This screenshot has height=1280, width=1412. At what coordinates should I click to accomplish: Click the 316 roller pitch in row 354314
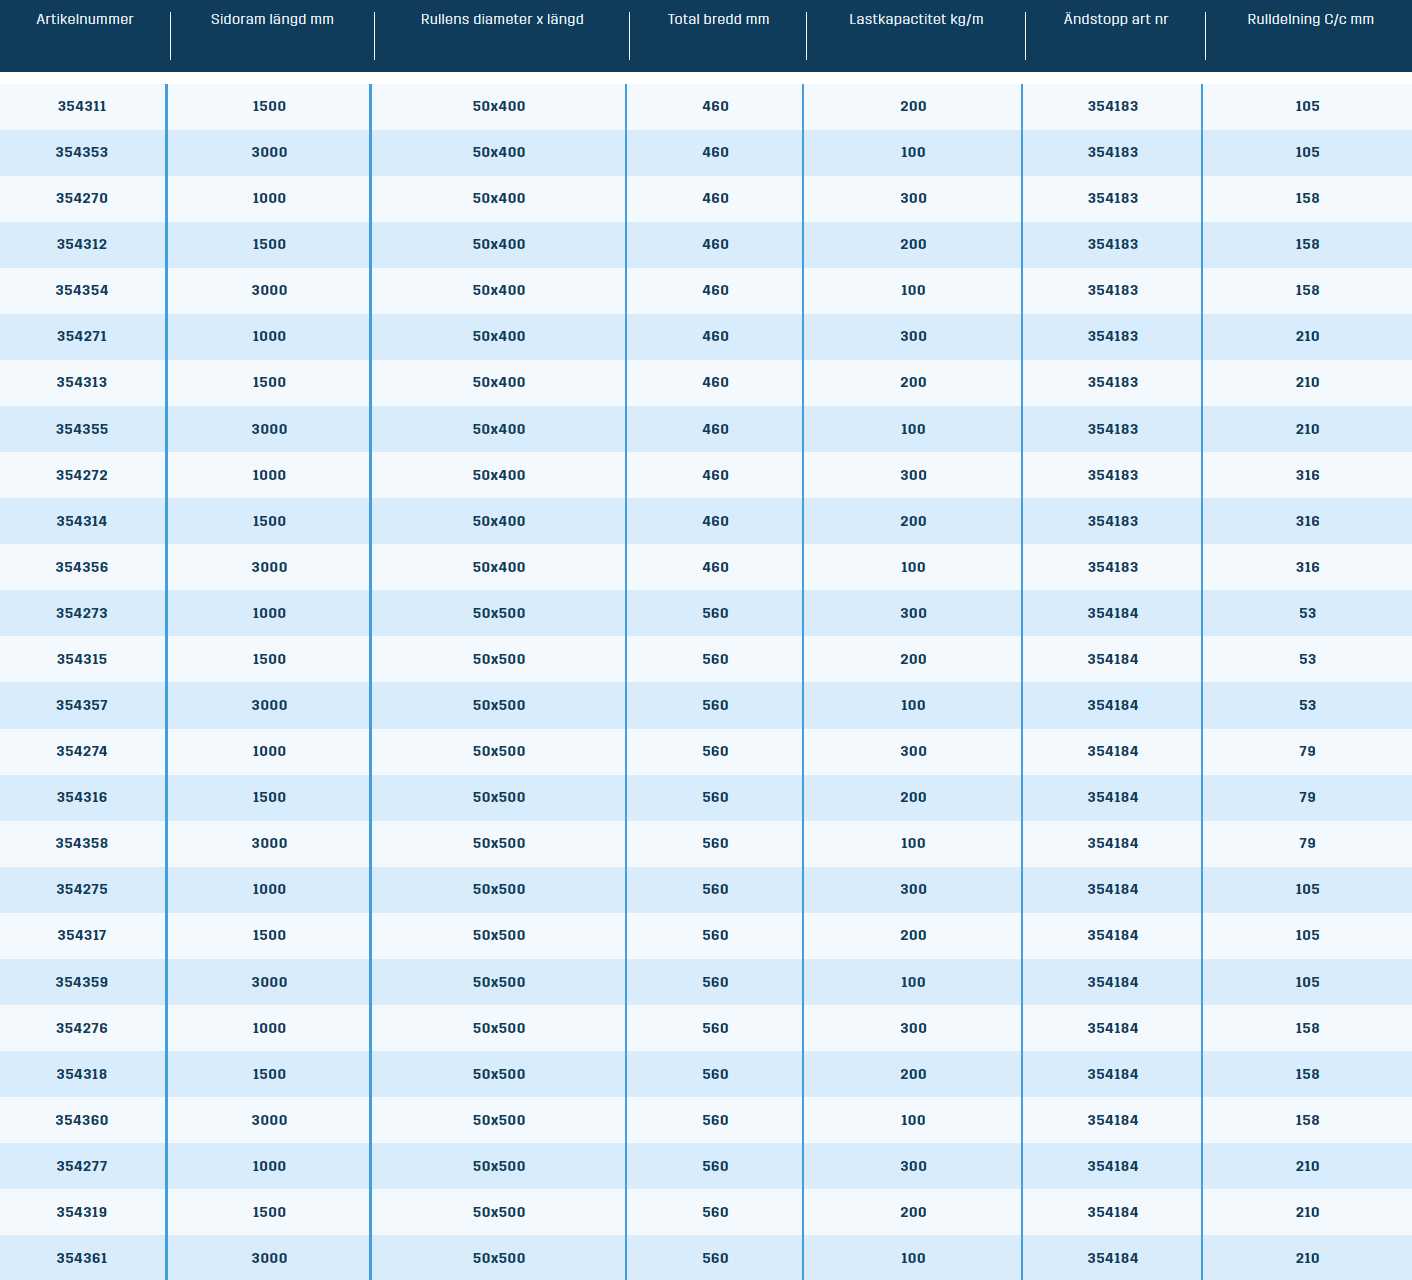click(x=1308, y=521)
